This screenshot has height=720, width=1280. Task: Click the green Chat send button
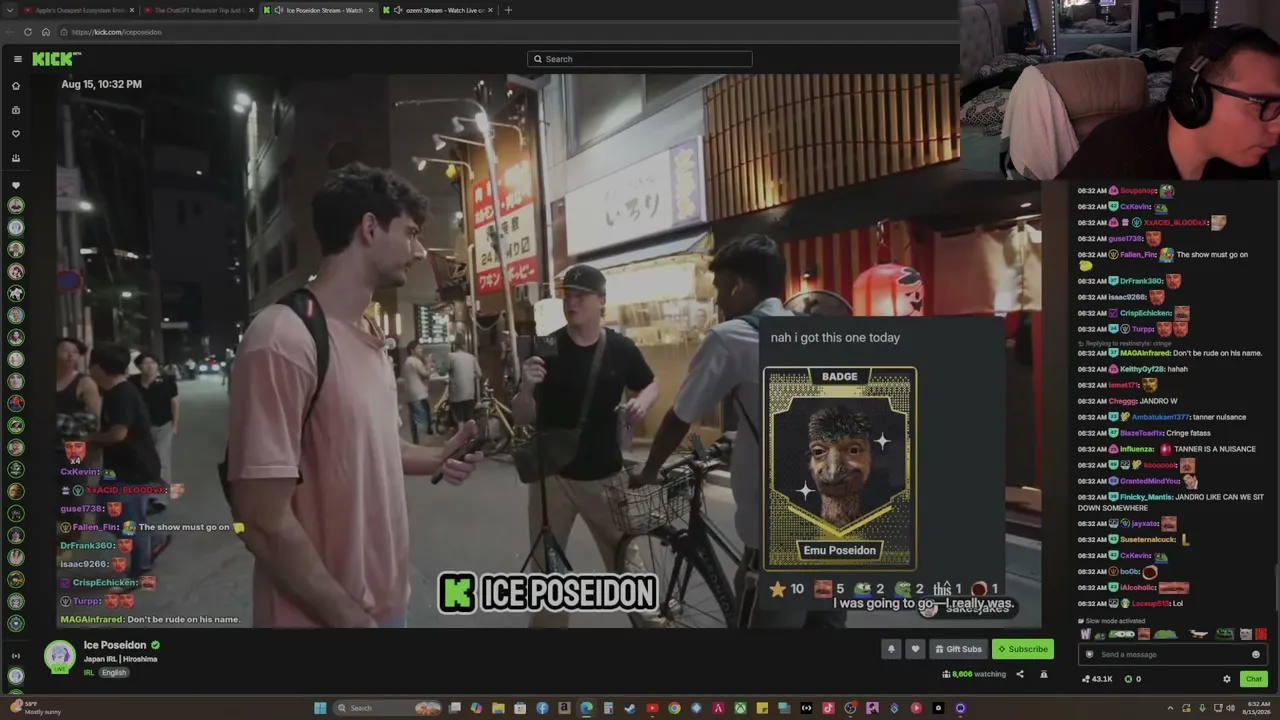pyautogui.click(x=1254, y=679)
